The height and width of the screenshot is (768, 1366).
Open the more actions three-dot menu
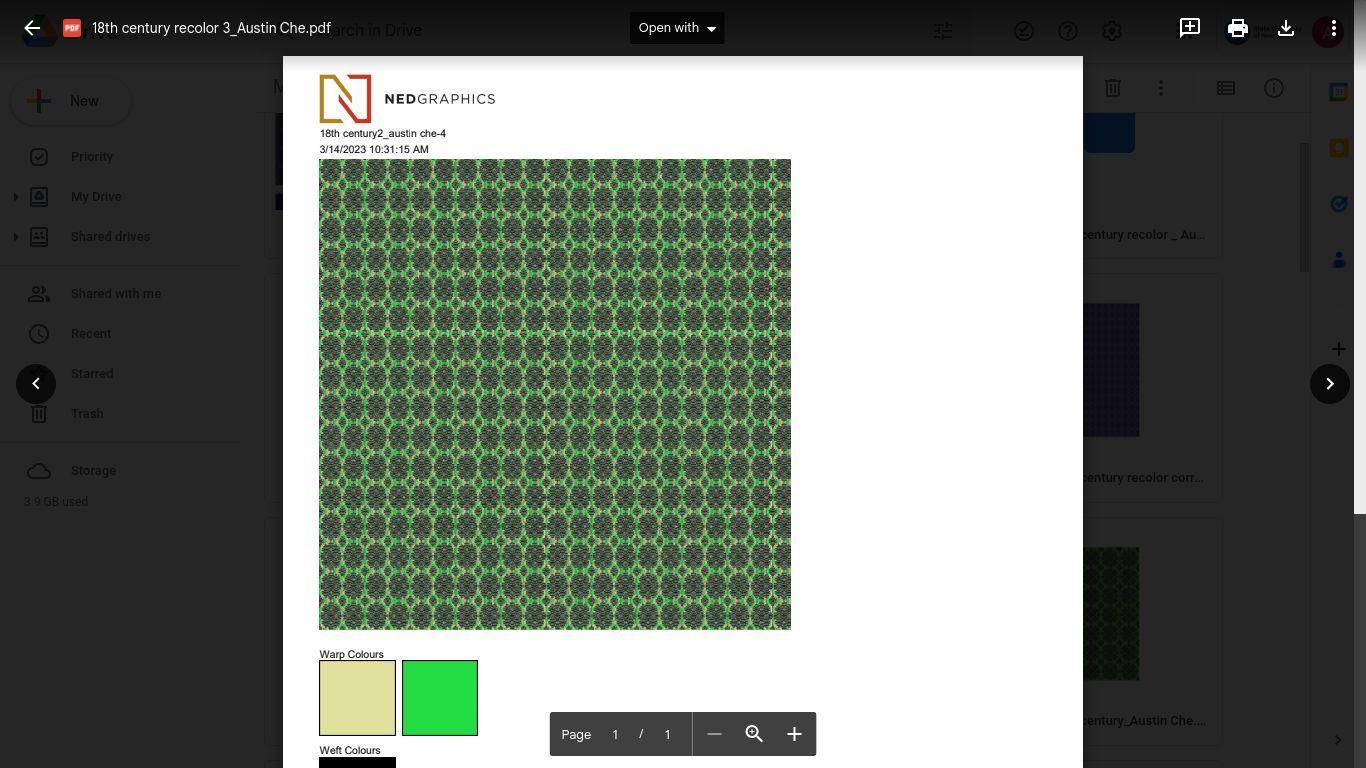pos(1333,28)
